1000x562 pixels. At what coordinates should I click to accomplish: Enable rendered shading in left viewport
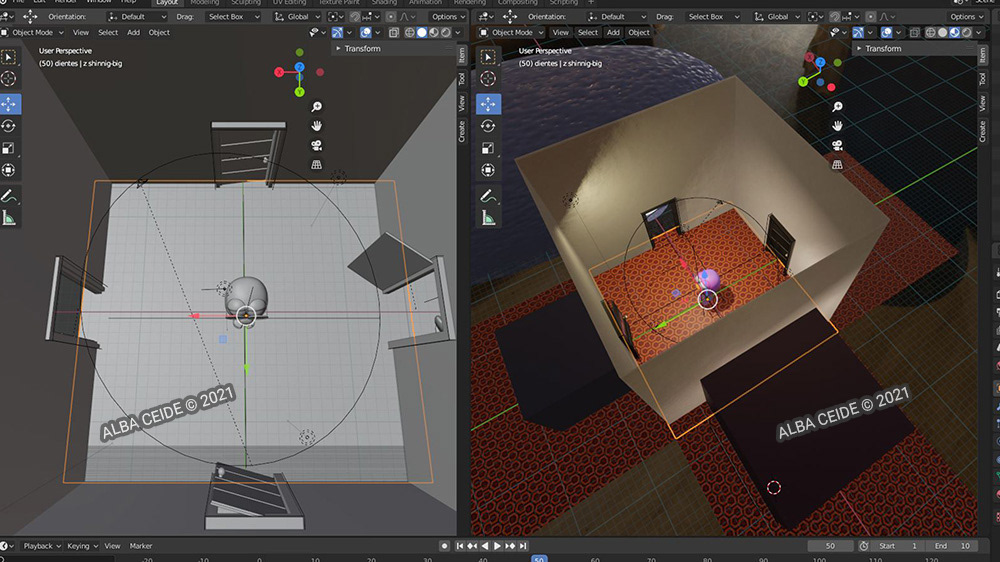(x=446, y=32)
